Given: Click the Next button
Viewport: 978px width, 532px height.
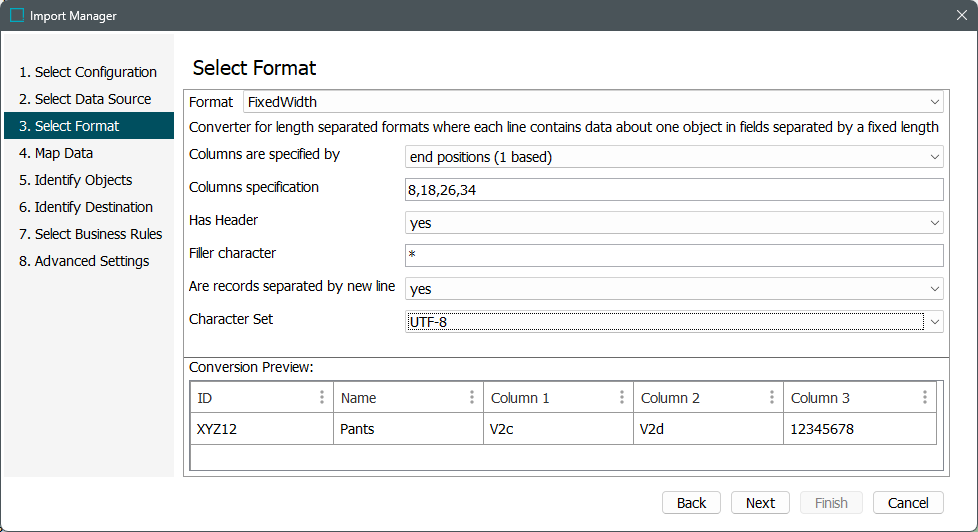Looking at the screenshot, I should point(760,503).
